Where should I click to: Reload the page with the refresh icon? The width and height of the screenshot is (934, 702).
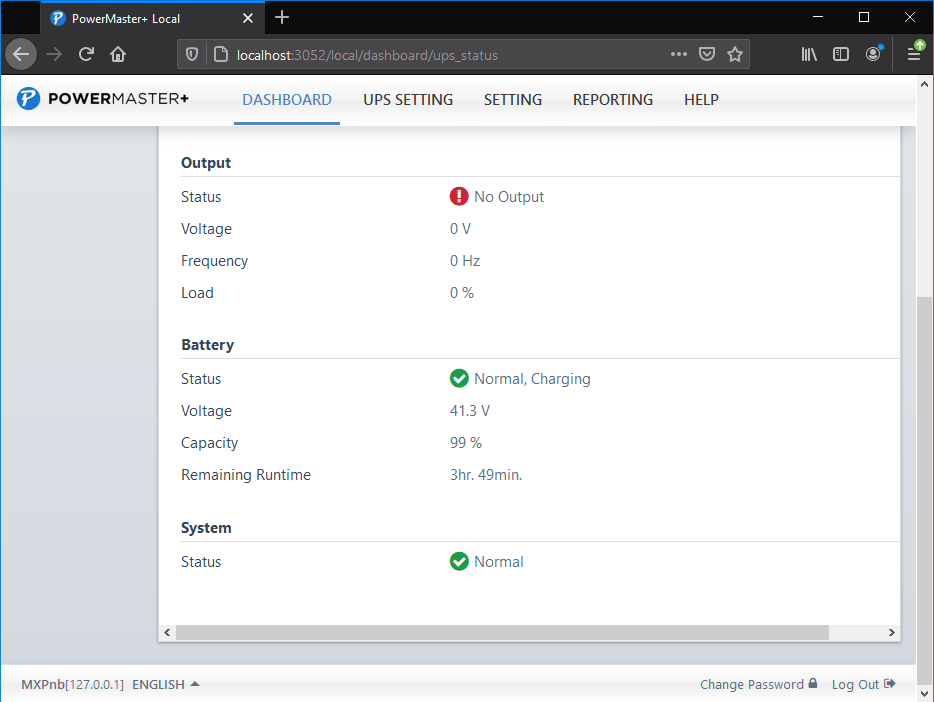(x=87, y=55)
